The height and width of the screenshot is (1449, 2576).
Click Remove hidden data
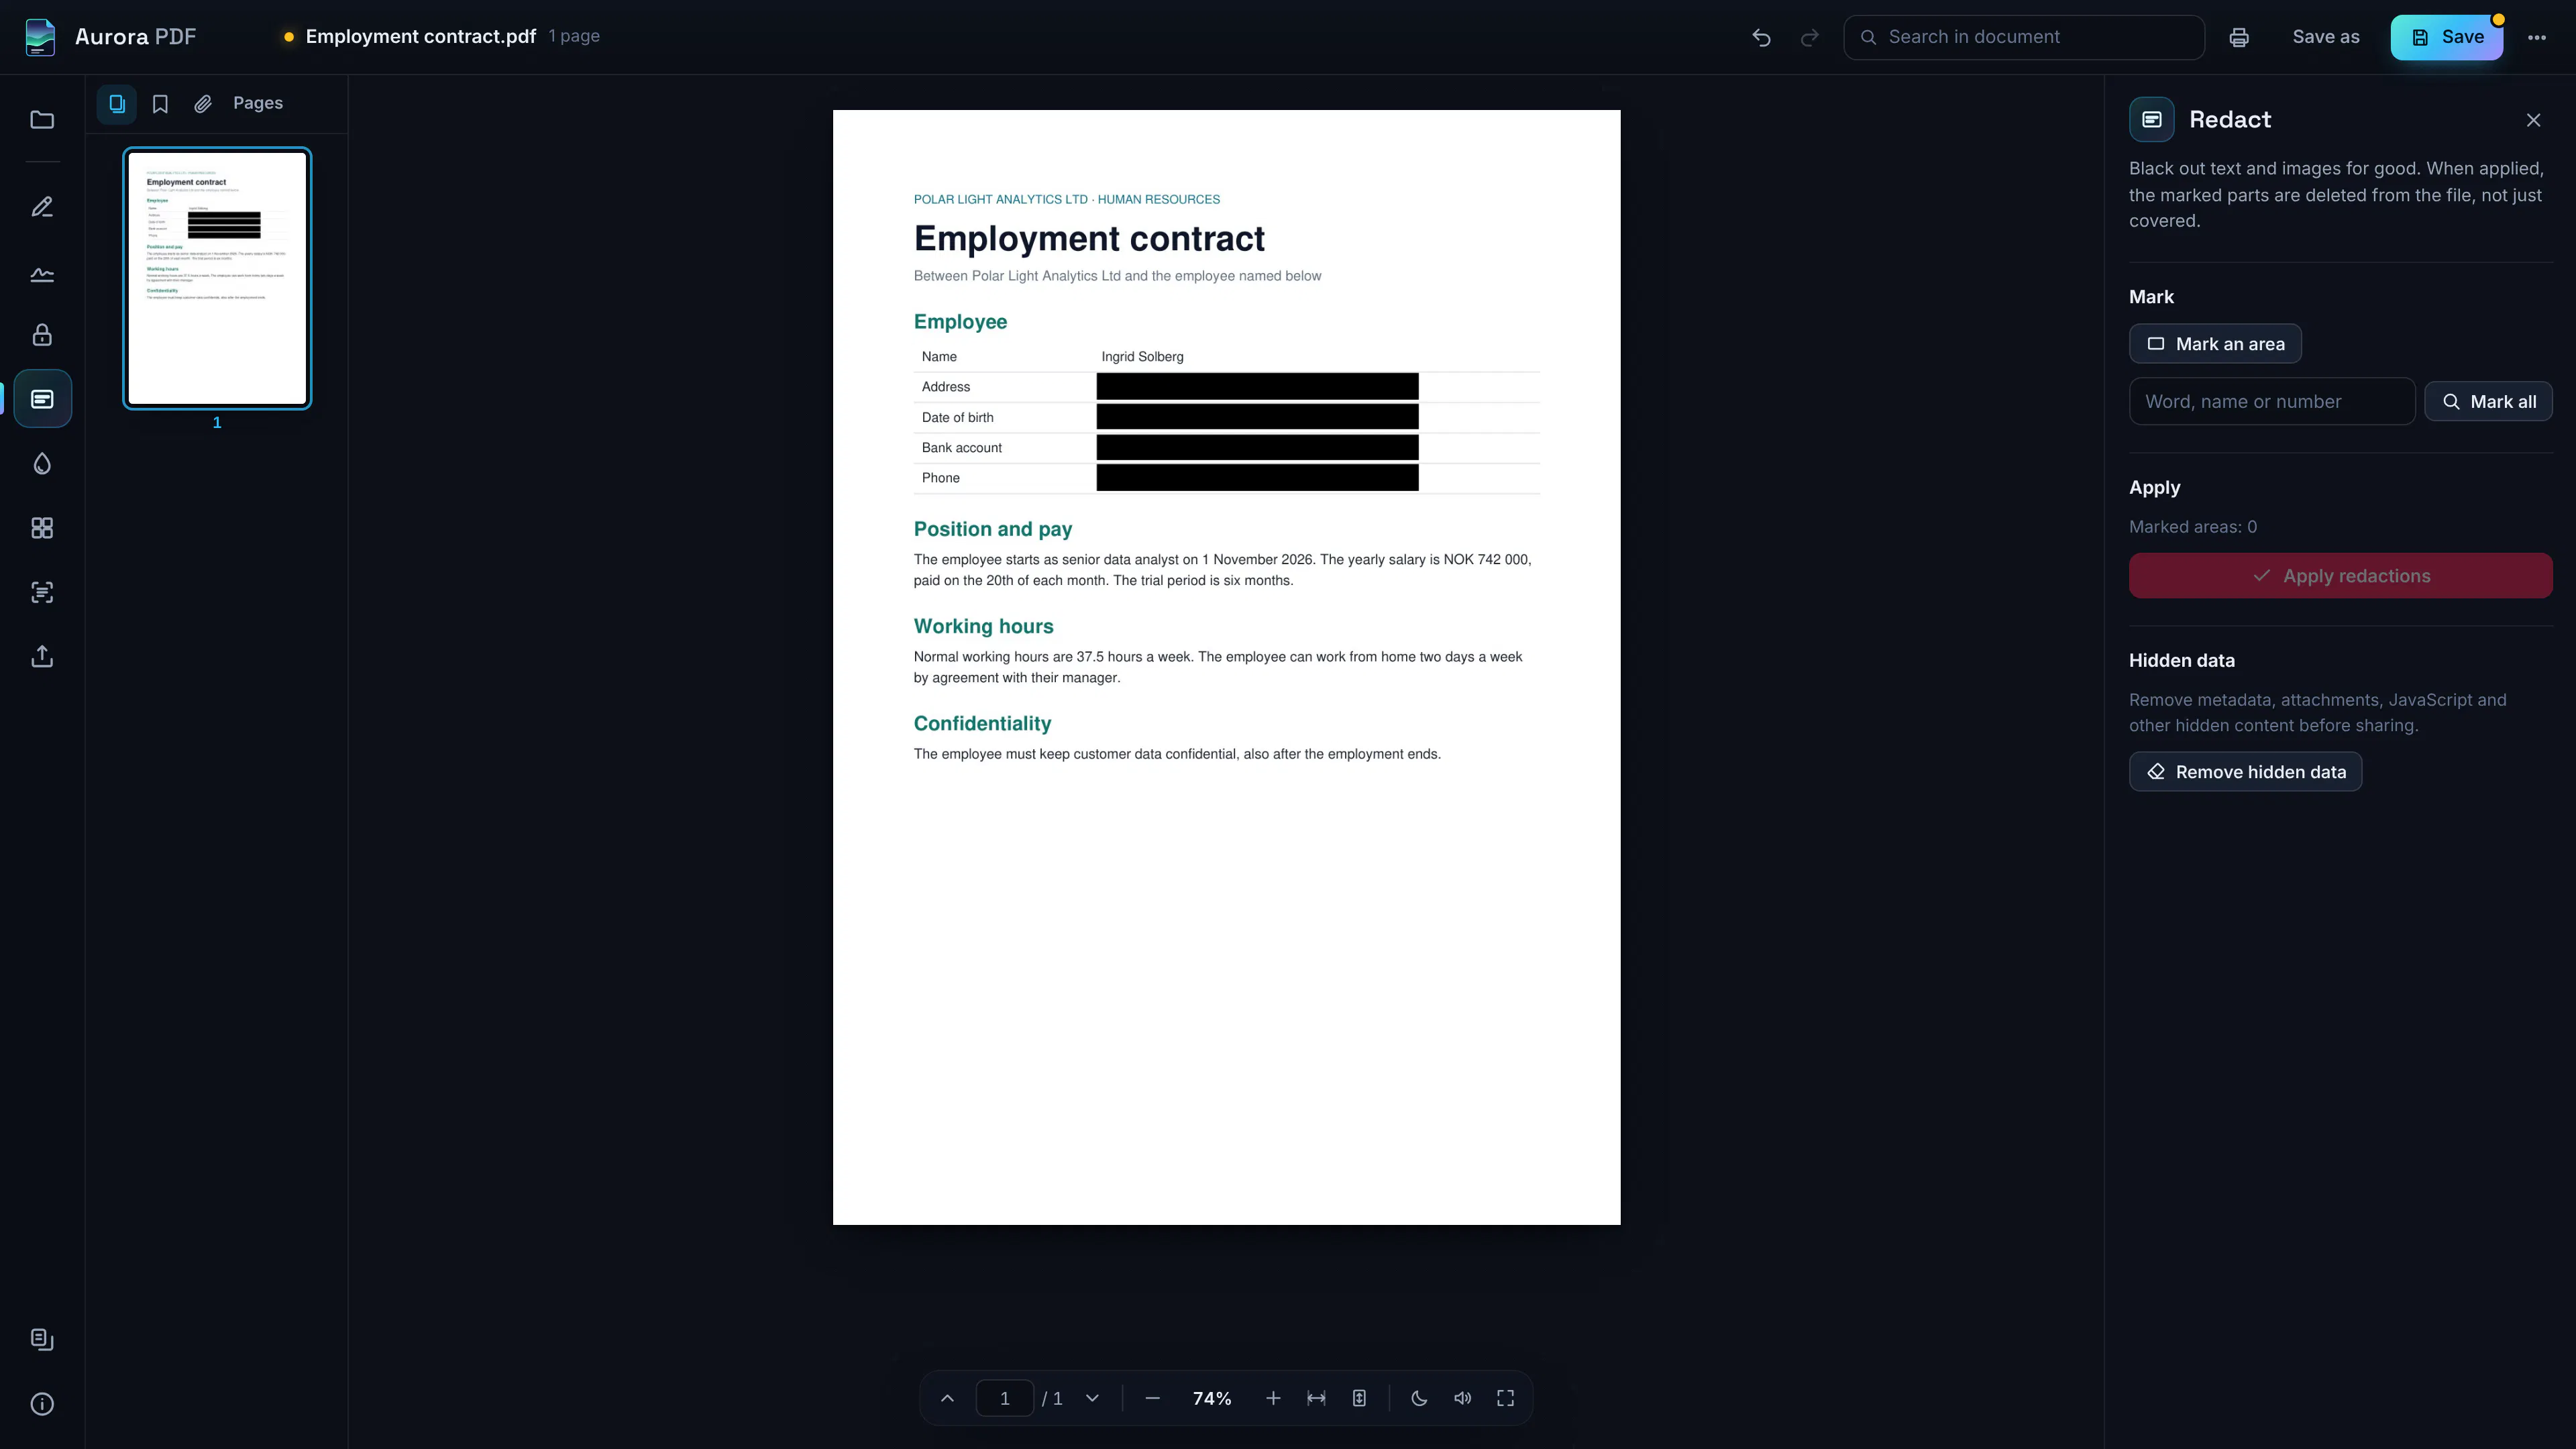tap(2245, 772)
